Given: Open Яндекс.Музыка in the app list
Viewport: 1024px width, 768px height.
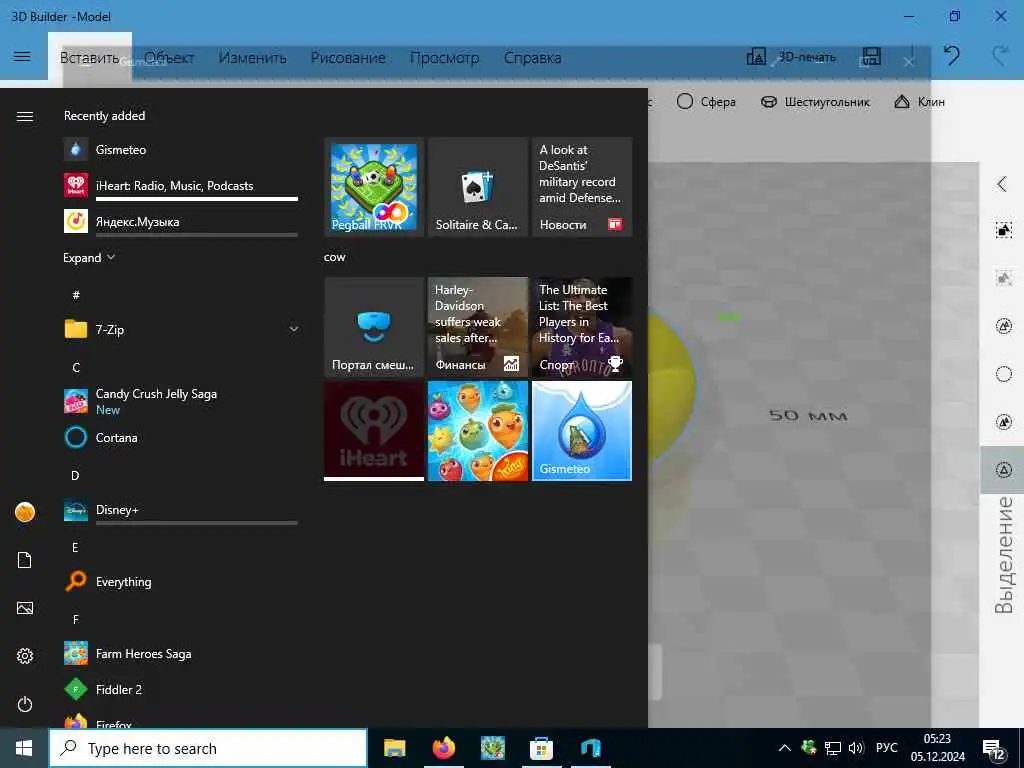Looking at the screenshot, I should [137, 221].
